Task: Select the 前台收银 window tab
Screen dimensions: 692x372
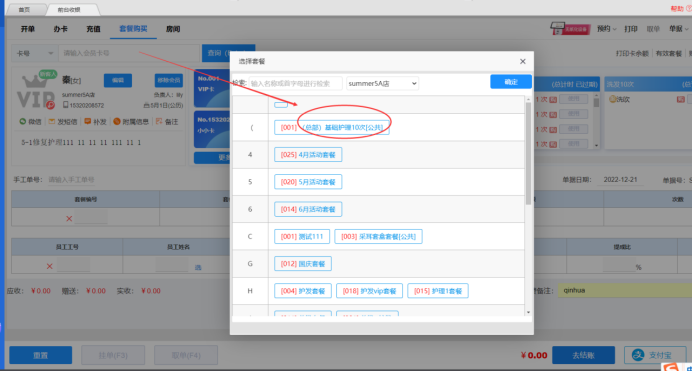Action: click(x=69, y=10)
